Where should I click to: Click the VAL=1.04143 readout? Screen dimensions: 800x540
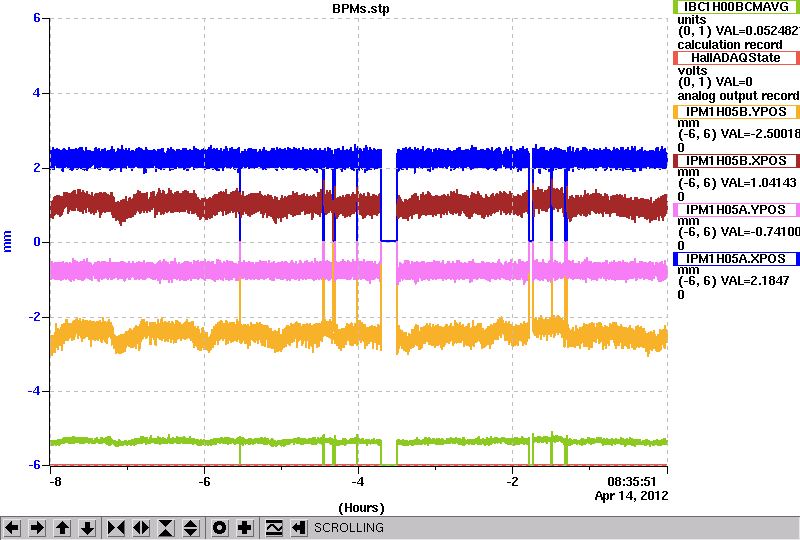[757, 183]
